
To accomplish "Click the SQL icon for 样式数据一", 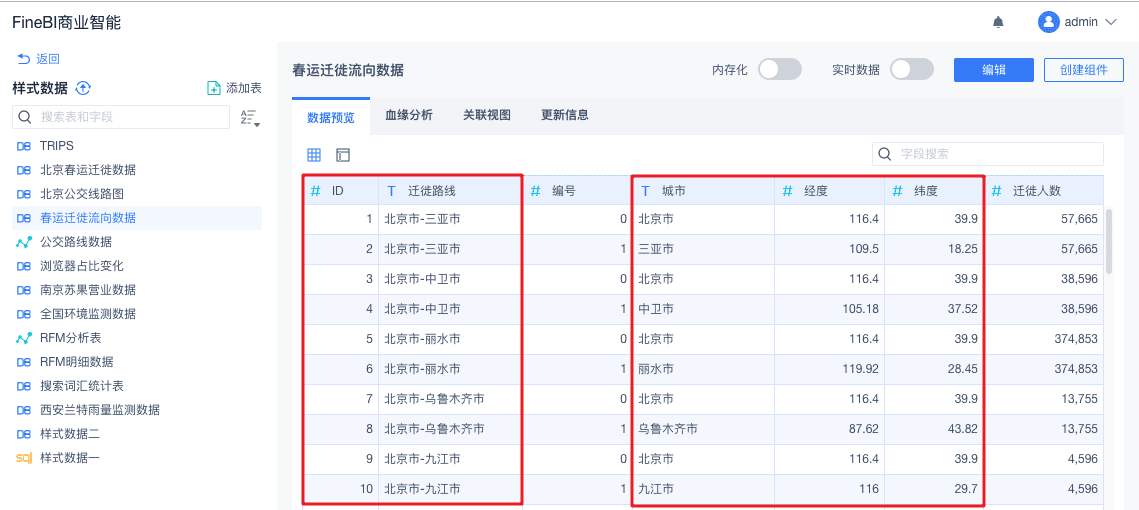I will click(24, 458).
